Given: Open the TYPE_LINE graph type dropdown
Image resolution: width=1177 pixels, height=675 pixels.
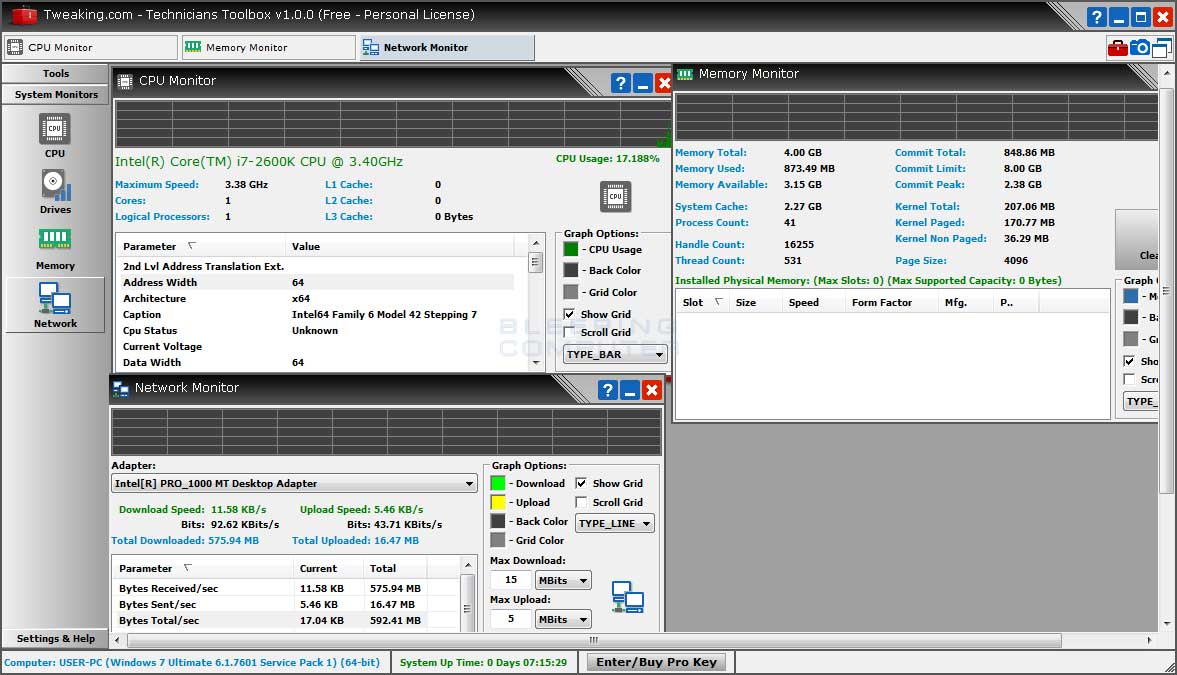Looking at the screenshot, I should click(x=615, y=523).
